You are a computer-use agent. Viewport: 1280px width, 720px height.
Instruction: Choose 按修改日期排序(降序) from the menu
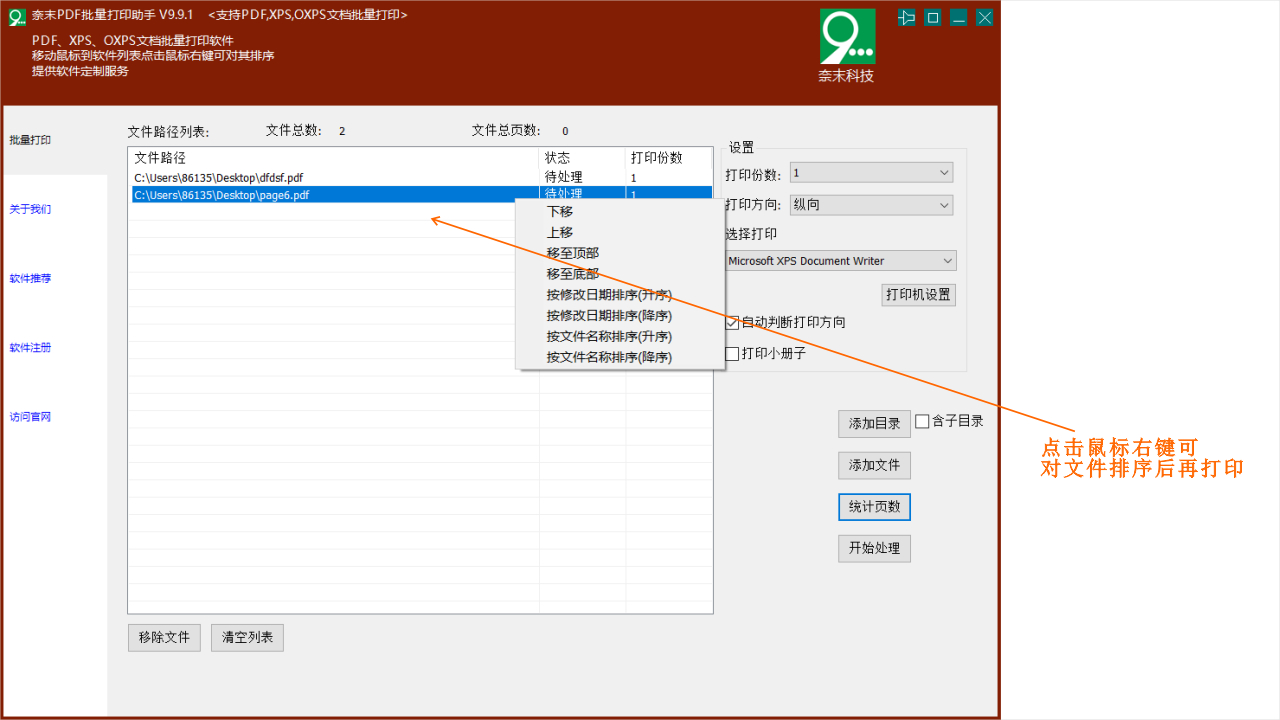pos(610,315)
